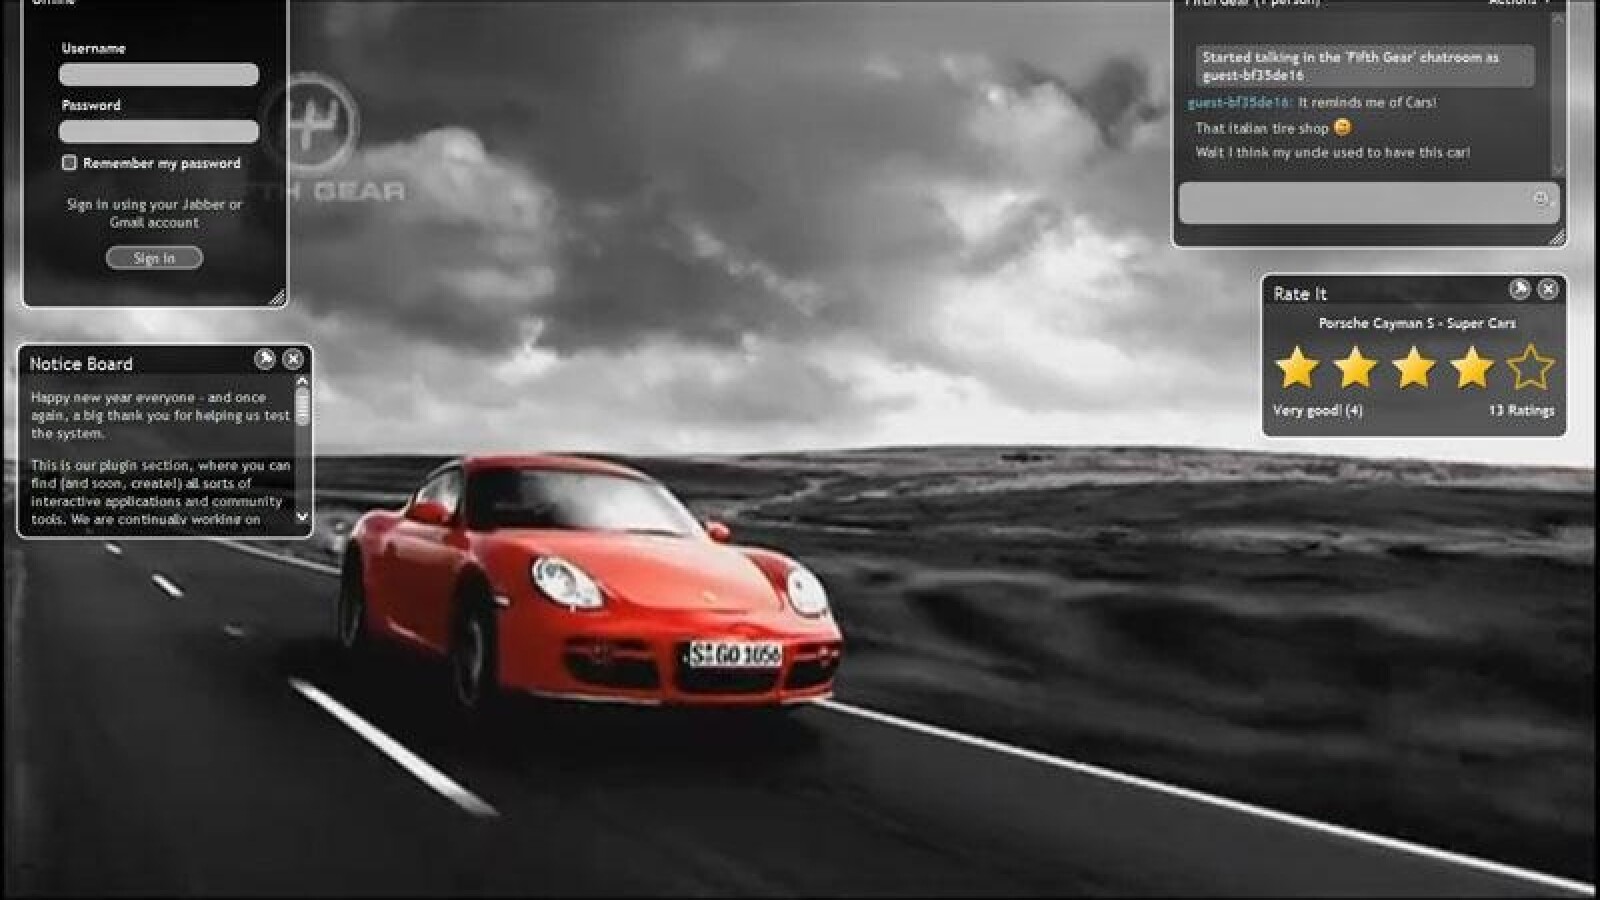Pin the Notice Board widget
Screen dimensions: 1600x900
265,359
